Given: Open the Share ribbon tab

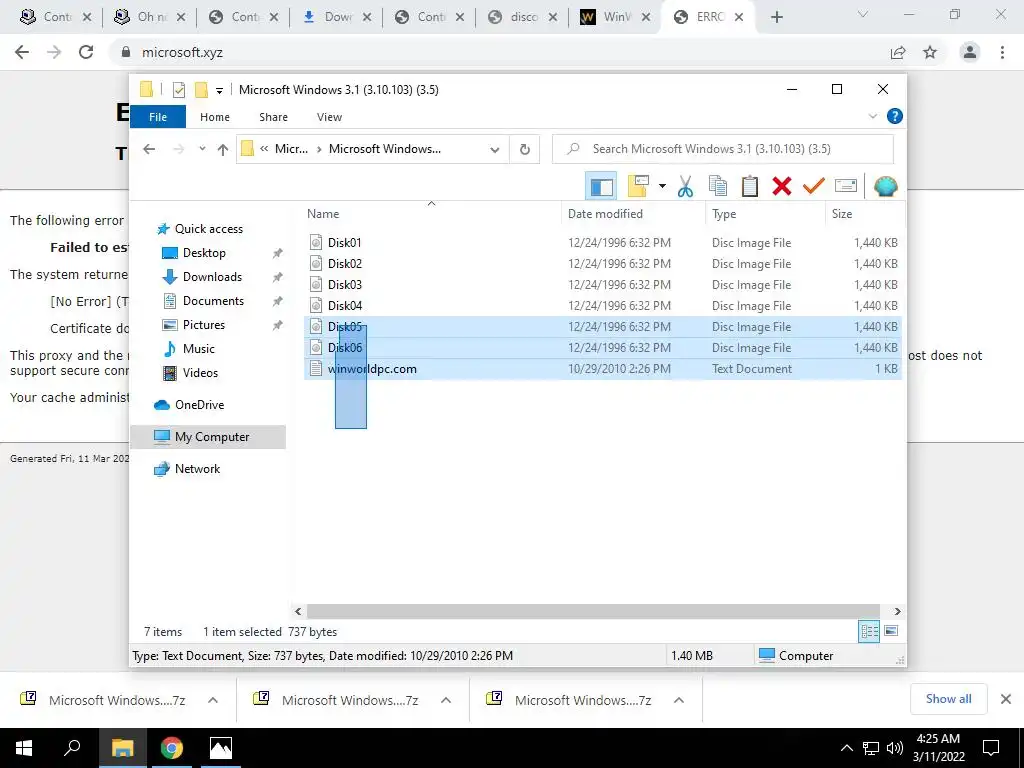Looking at the screenshot, I should 273,117.
